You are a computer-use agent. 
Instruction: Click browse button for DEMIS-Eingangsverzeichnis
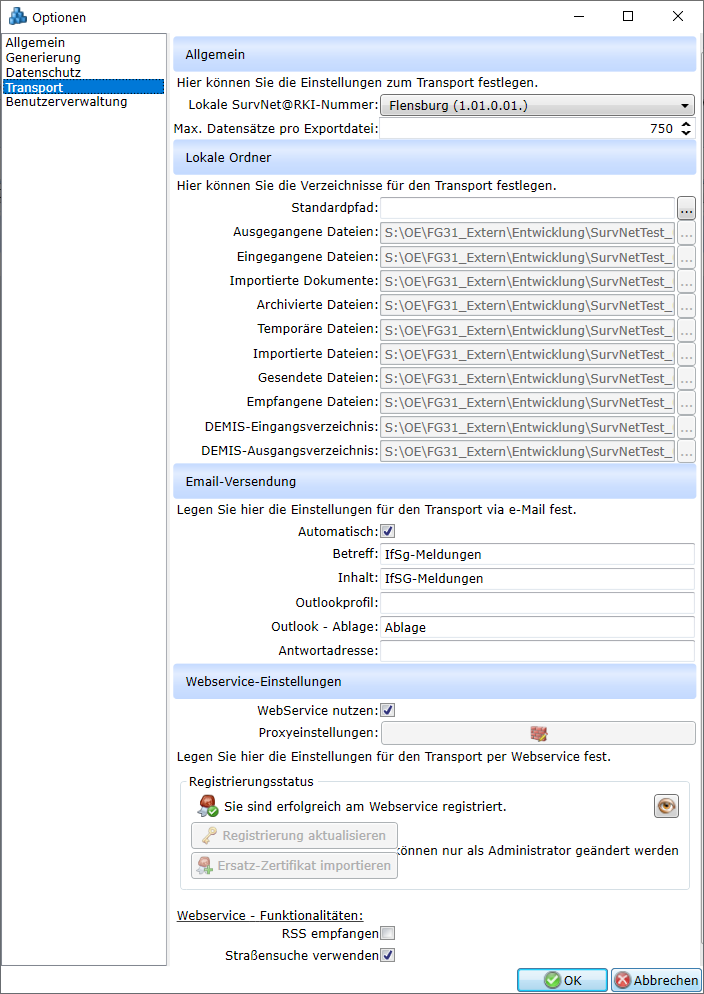pyautogui.click(x=686, y=427)
